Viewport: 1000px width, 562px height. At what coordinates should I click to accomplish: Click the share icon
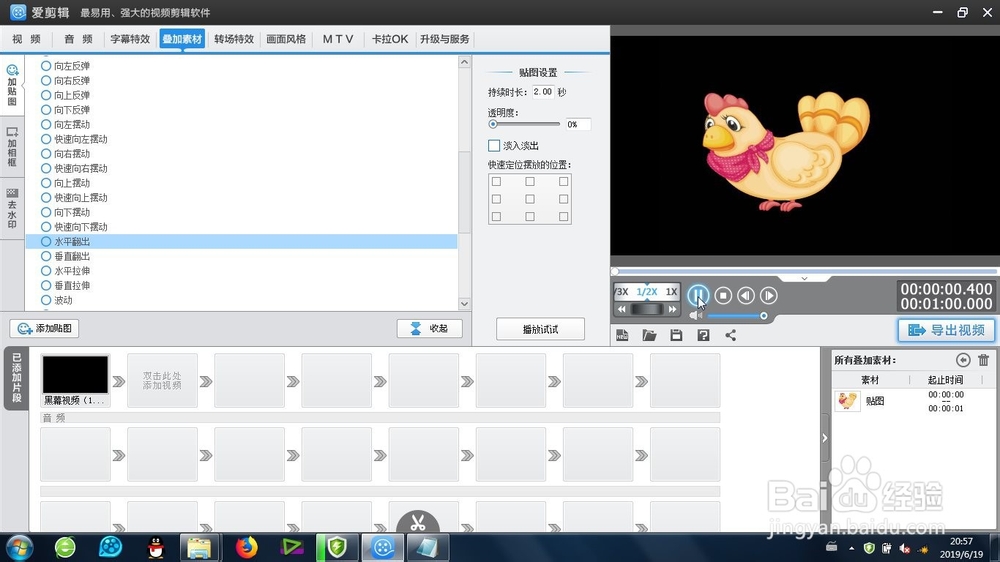pyautogui.click(x=730, y=335)
